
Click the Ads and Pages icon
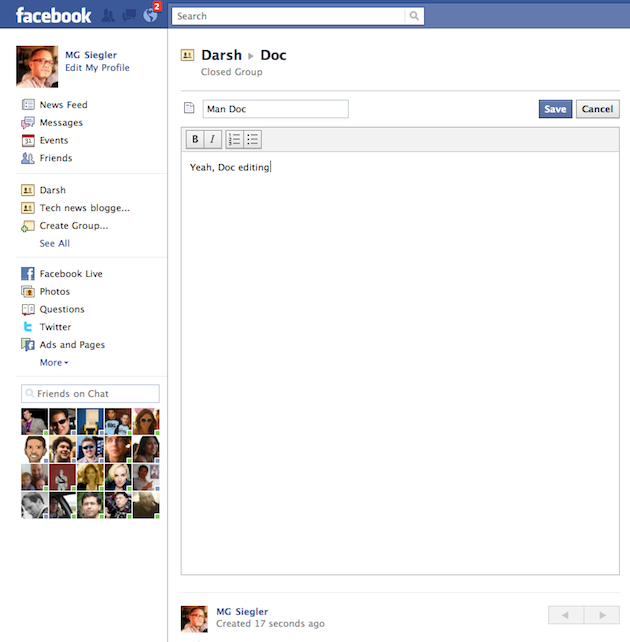27,345
